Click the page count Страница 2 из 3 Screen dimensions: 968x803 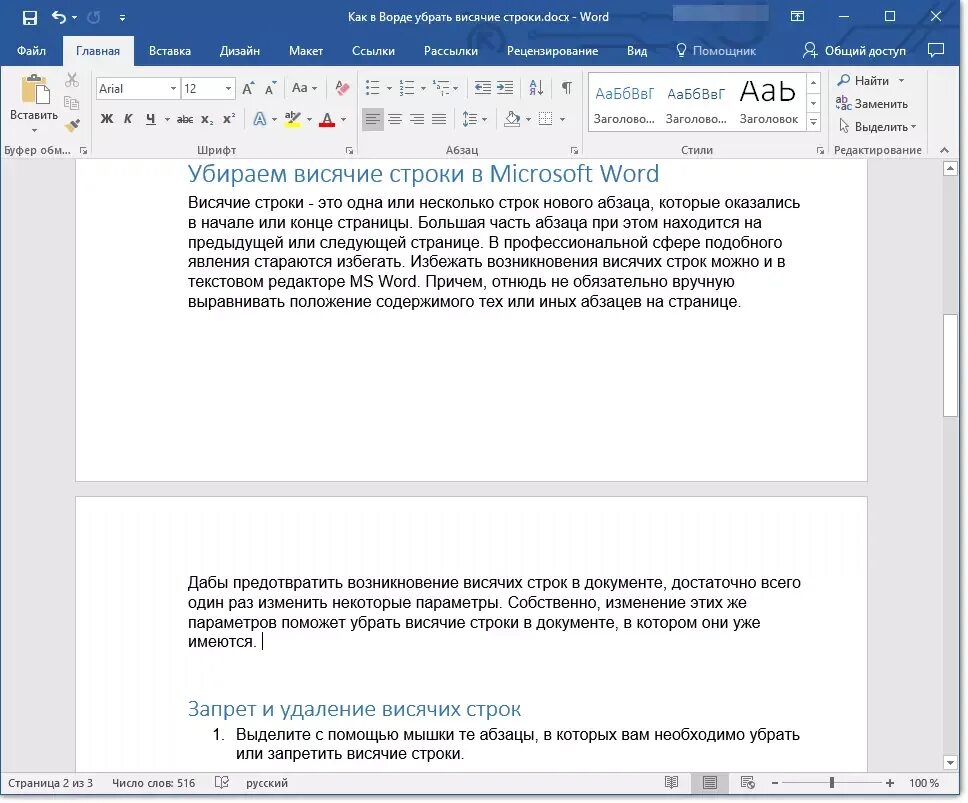(x=50, y=783)
